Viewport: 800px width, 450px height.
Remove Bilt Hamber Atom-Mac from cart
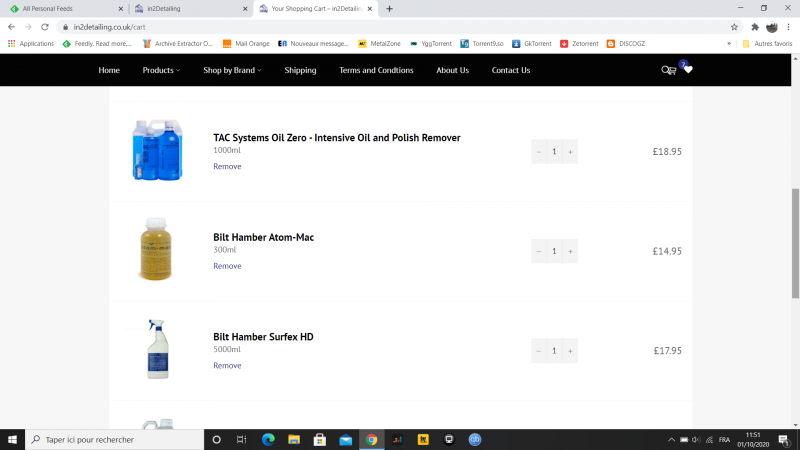click(227, 266)
